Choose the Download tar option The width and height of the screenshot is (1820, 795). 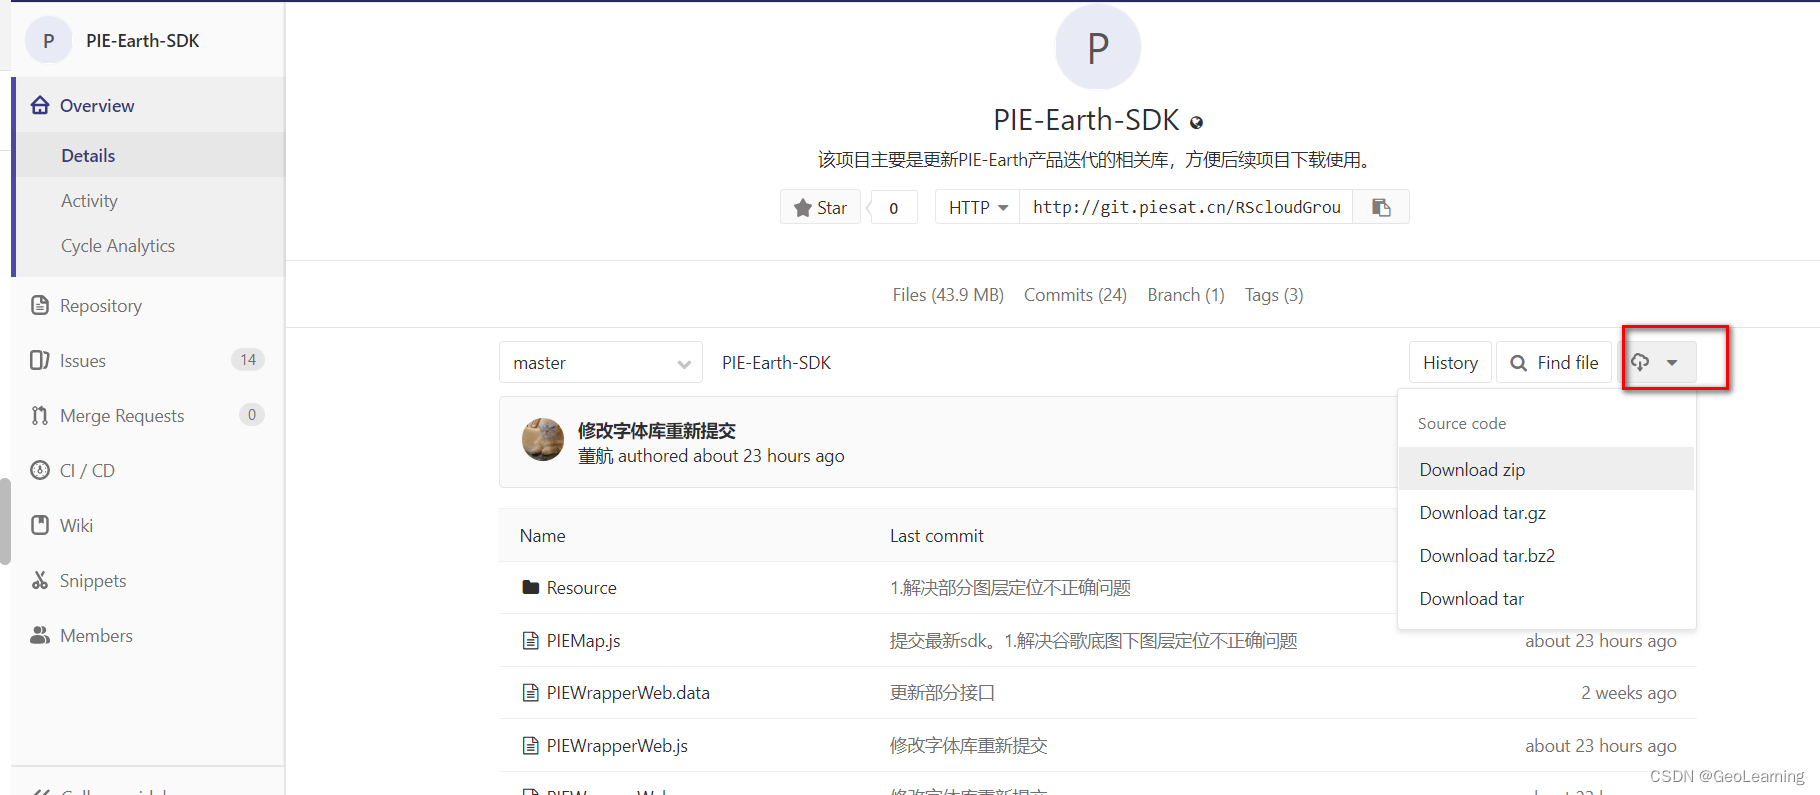click(x=1546, y=598)
